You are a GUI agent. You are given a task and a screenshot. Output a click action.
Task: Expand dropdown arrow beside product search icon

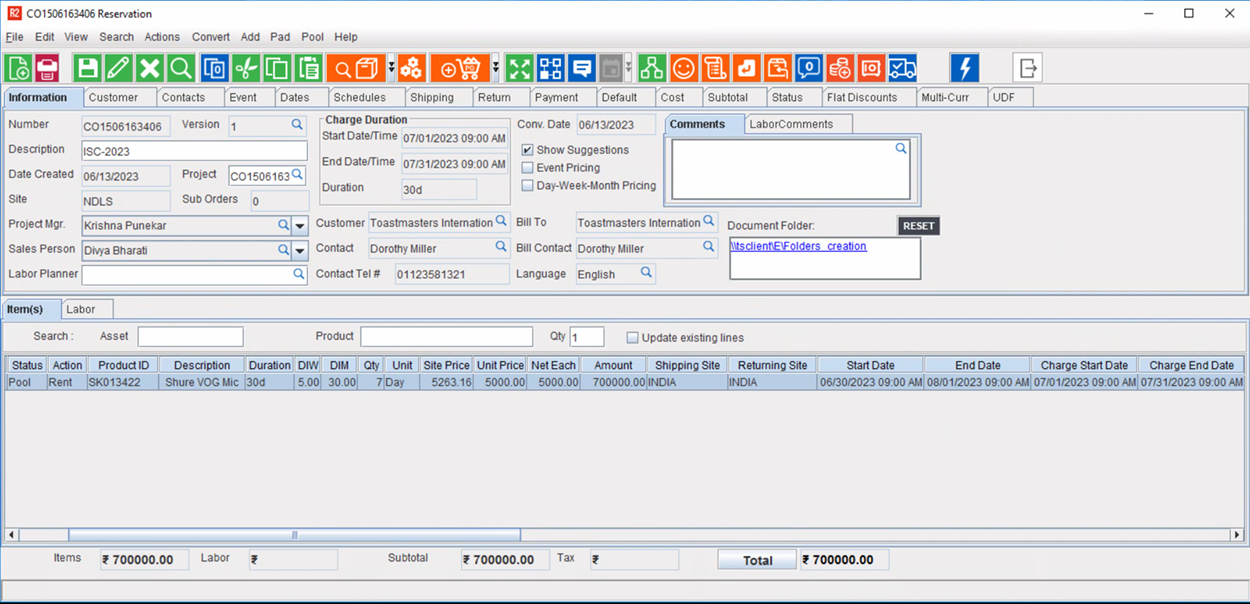coord(391,68)
